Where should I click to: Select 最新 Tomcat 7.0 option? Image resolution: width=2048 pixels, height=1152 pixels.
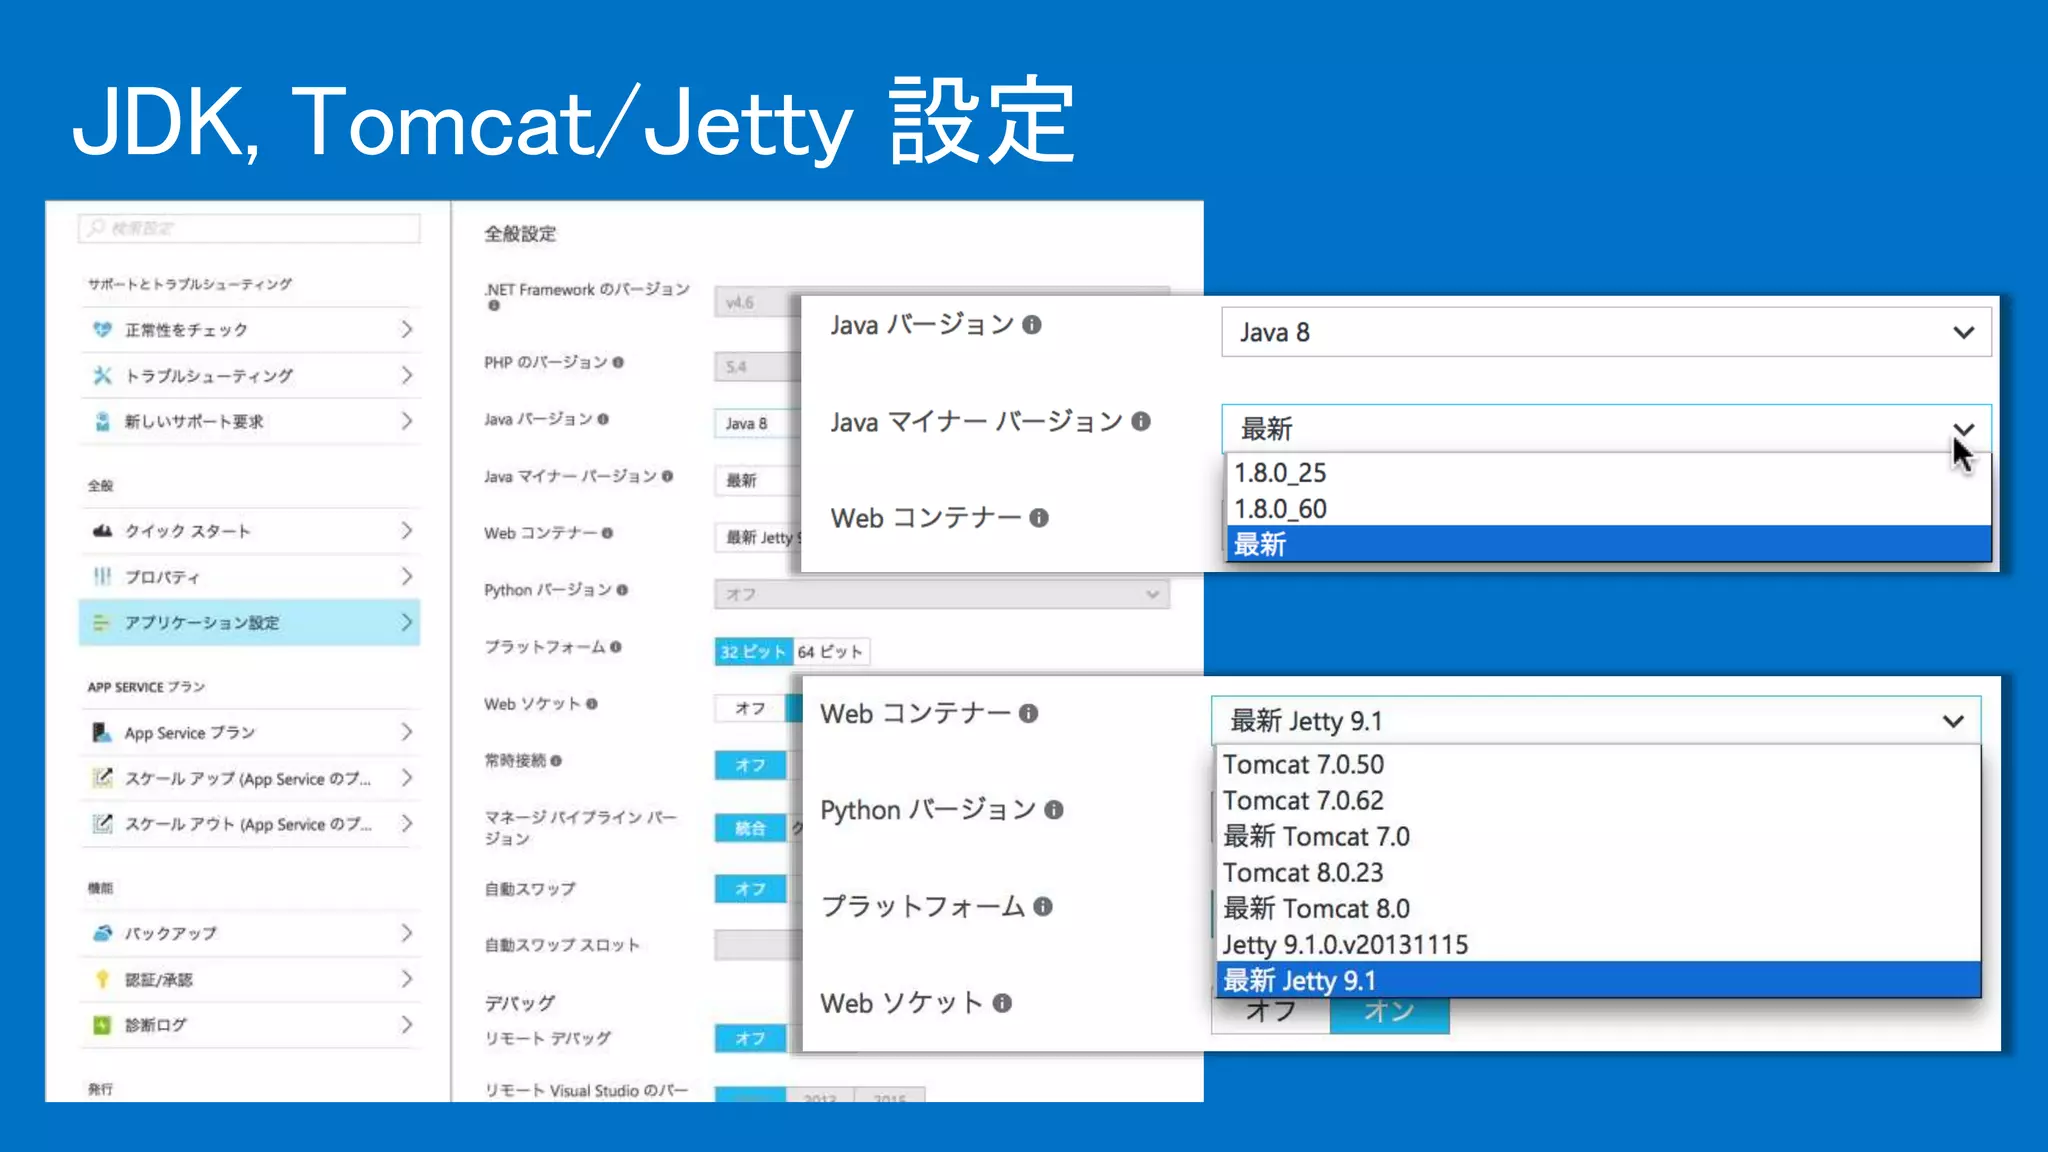click(1316, 836)
